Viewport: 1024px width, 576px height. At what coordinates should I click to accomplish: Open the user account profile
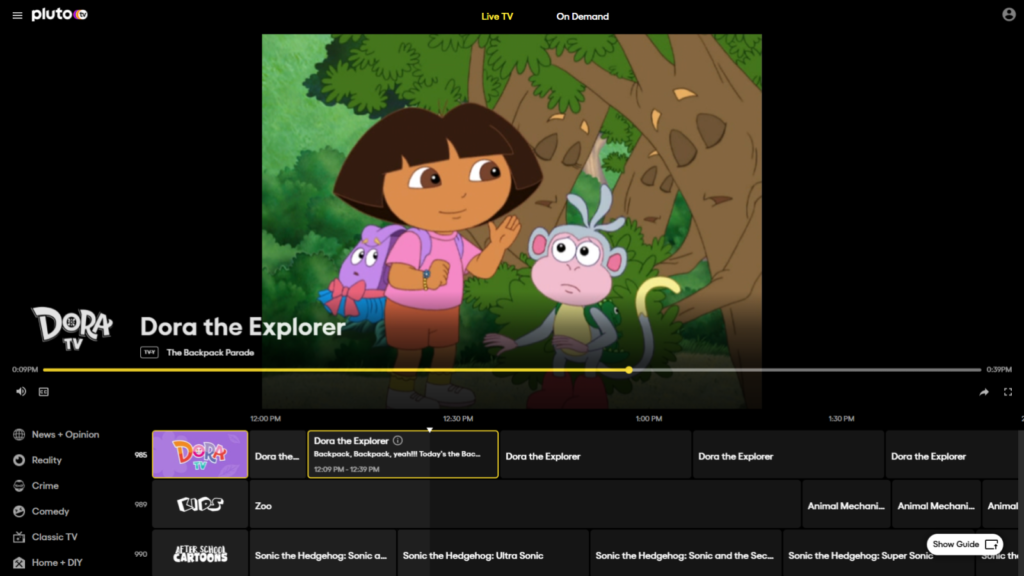pos(1008,15)
